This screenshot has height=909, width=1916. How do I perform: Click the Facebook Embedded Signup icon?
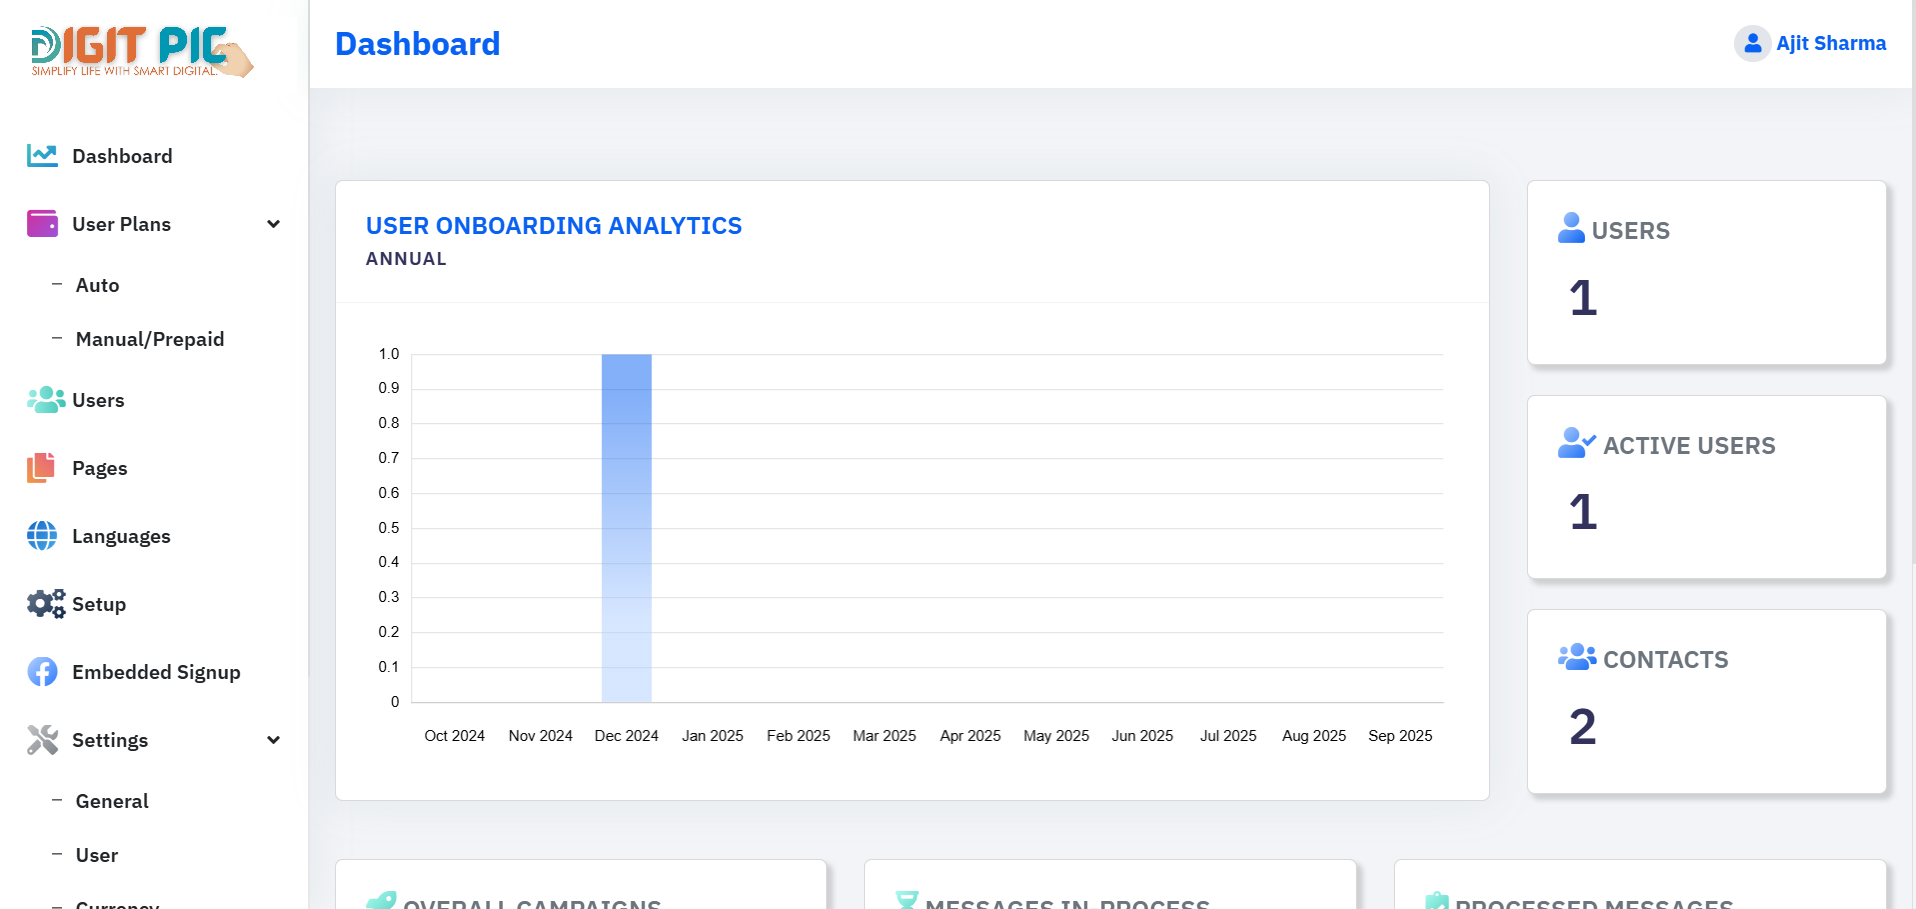(42, 672)
